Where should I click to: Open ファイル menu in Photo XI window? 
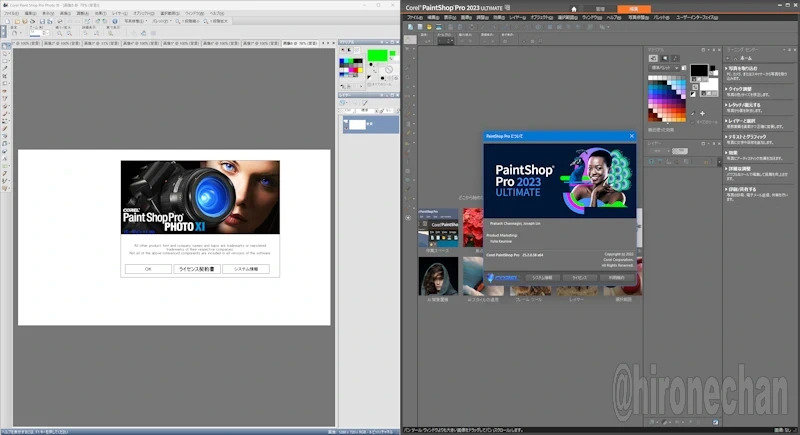pyautogui.click(x=11, y=13)
